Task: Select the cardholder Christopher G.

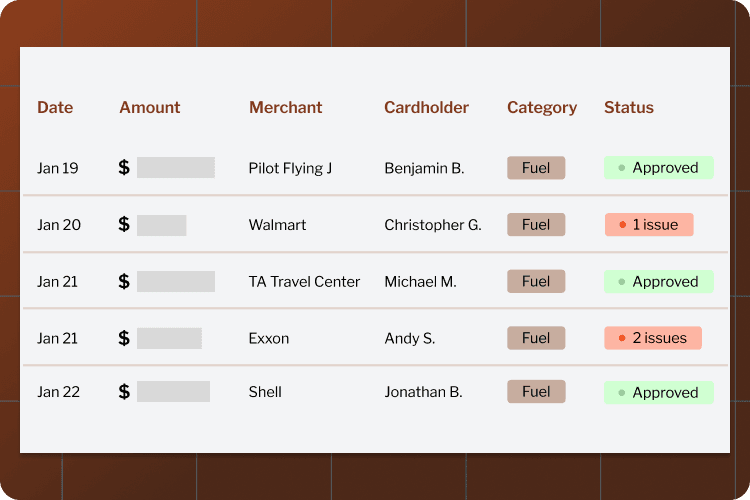Action: pos(433,225)
